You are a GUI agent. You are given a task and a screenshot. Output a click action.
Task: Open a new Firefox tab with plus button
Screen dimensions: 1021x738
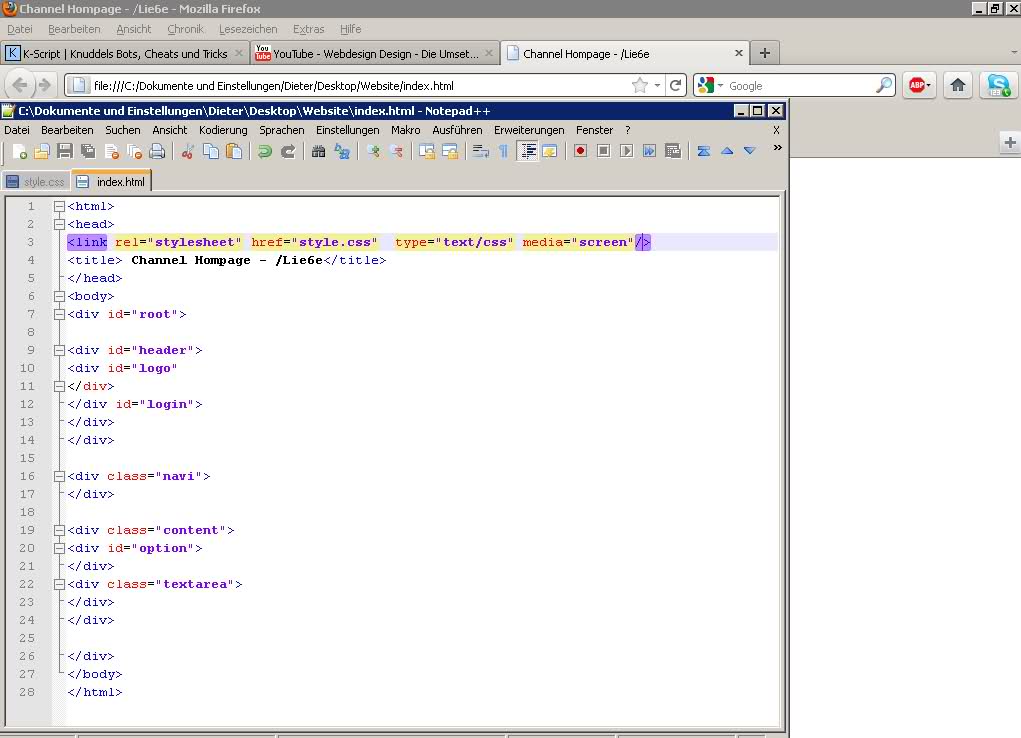[765, 53]
